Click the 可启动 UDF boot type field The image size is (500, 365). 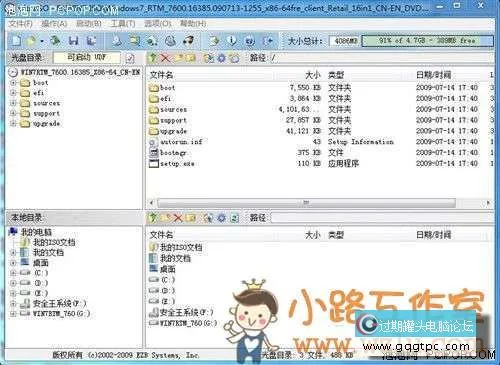[x=87, y=57]
